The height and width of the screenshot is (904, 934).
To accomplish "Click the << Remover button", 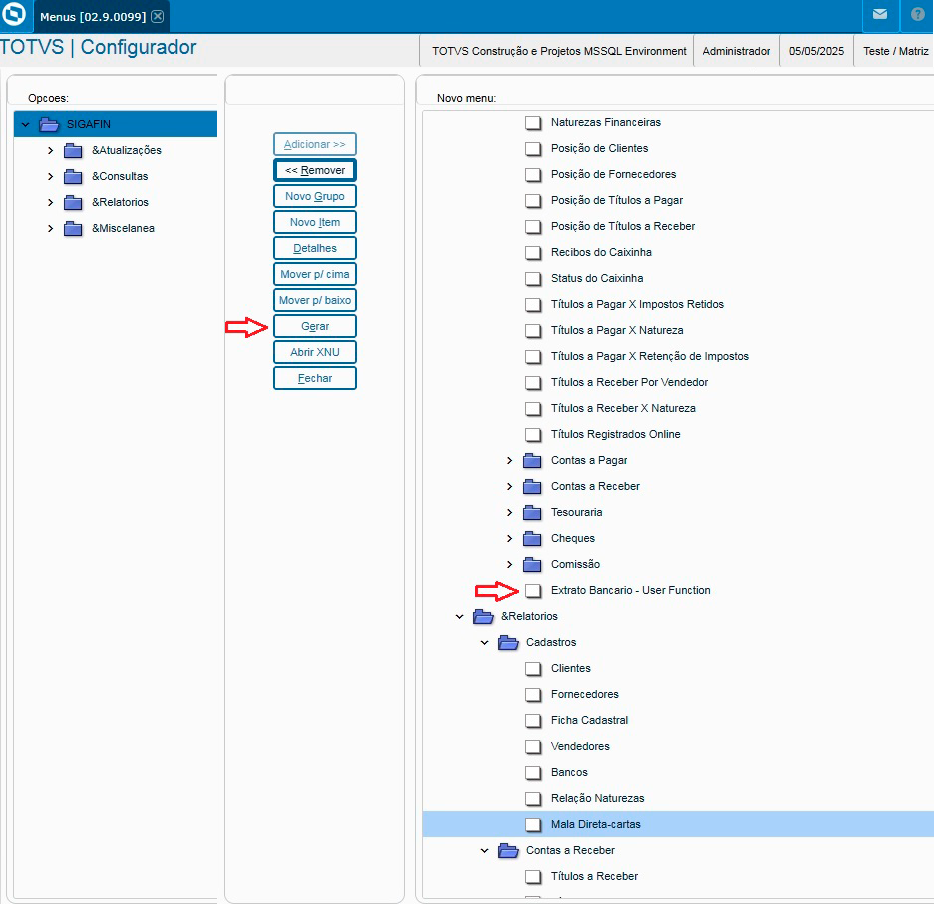I will point(315,170).
